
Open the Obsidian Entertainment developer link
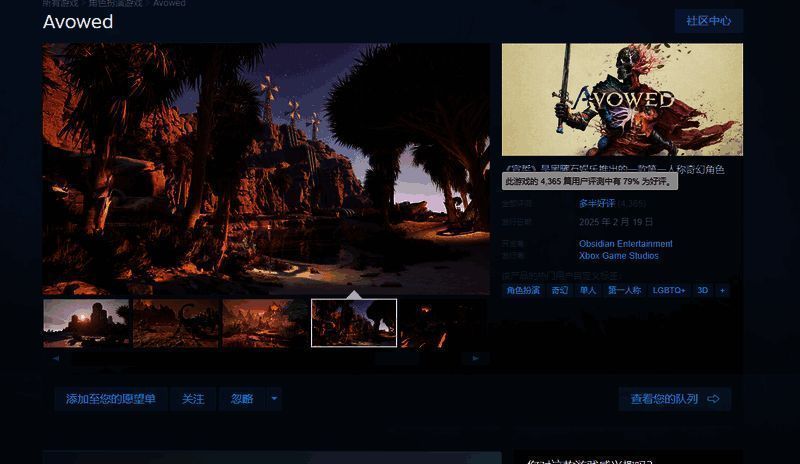tap(625, 243)
